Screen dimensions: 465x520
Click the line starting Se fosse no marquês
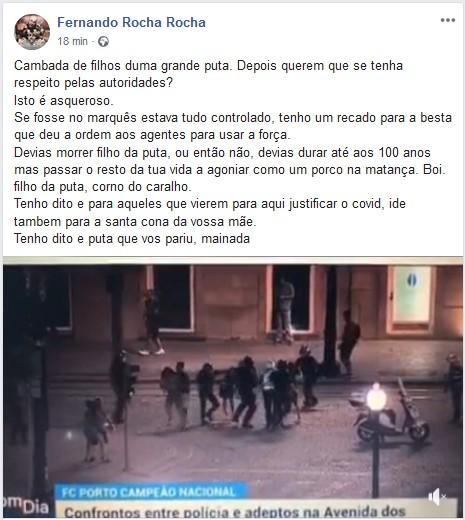click(233, 118)
